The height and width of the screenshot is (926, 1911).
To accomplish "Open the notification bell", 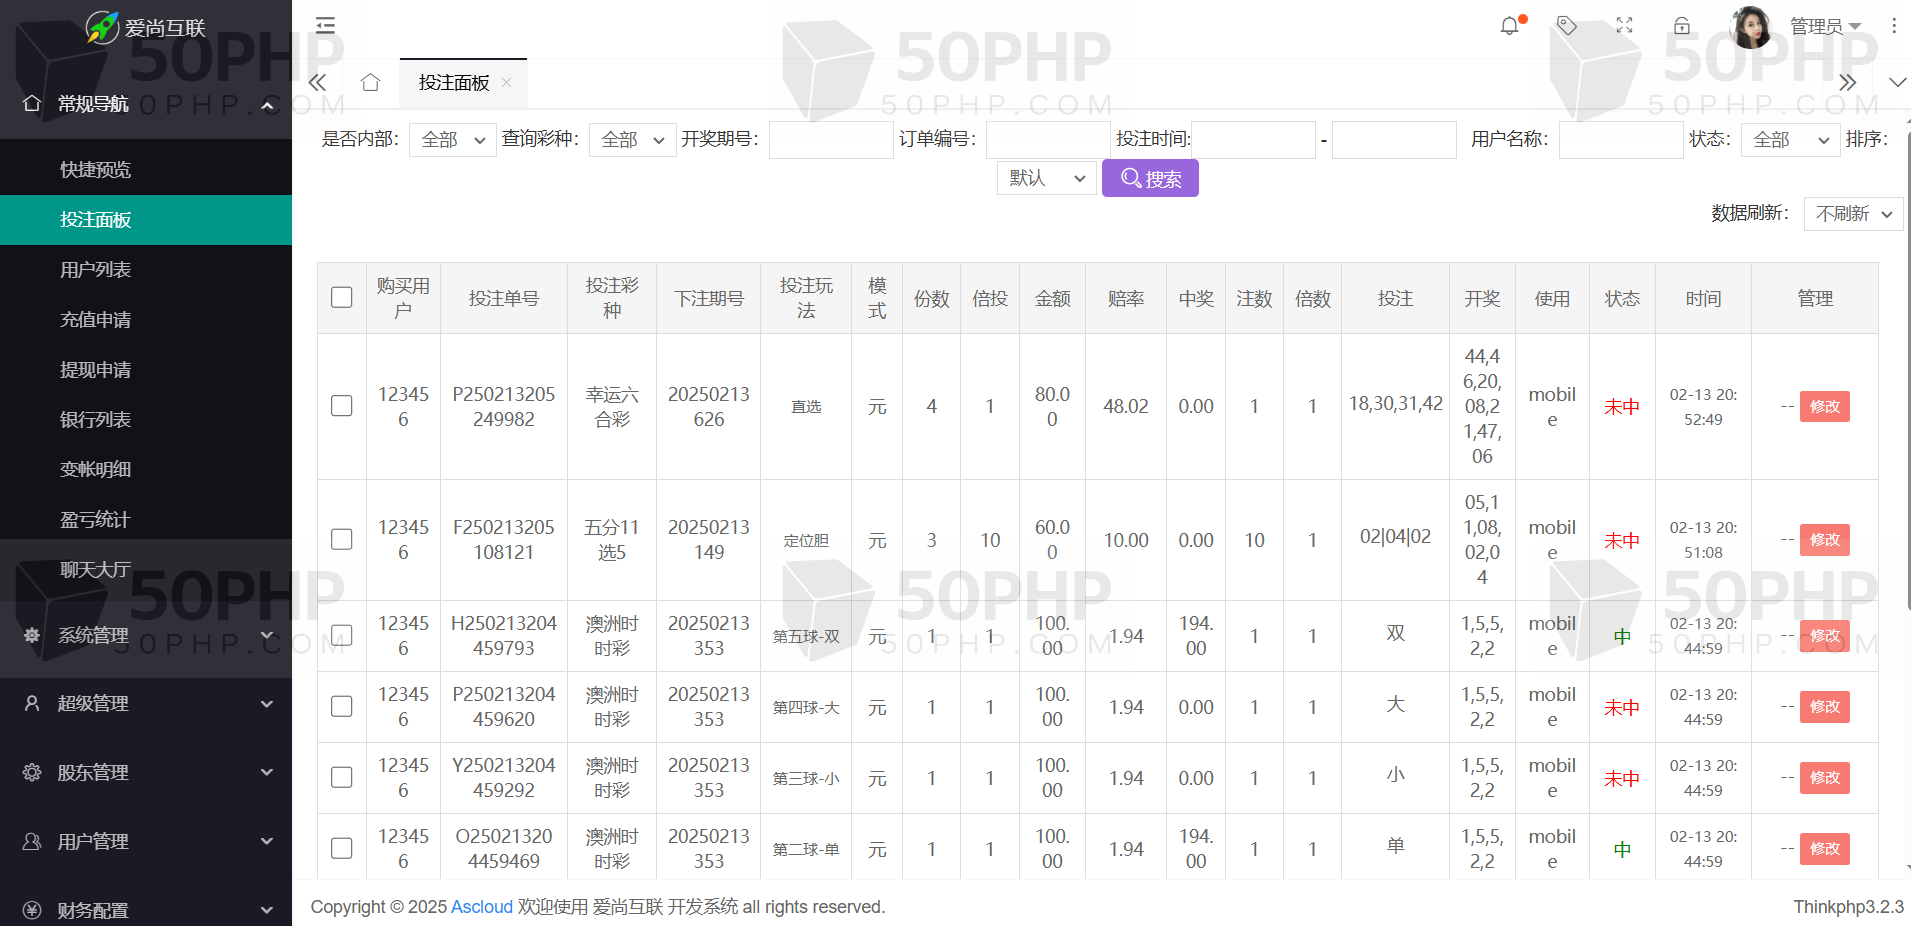I will click(1509, 26).
